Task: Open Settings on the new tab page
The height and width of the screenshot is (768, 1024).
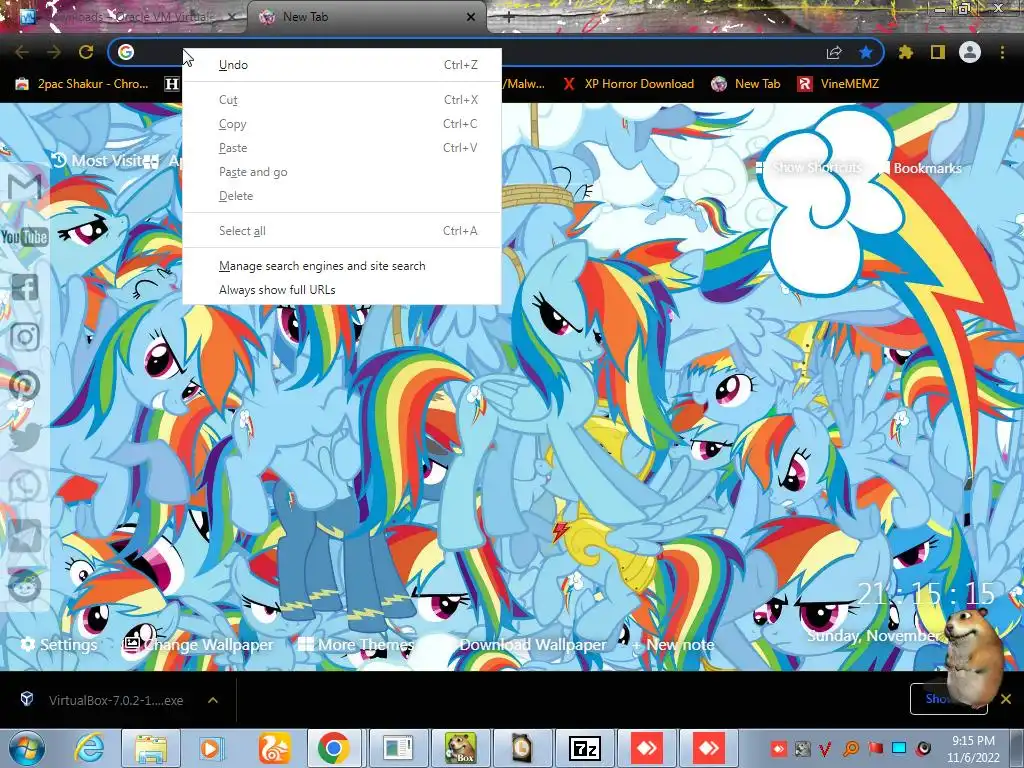Action: pyautogui.click(x=59, y=645)
